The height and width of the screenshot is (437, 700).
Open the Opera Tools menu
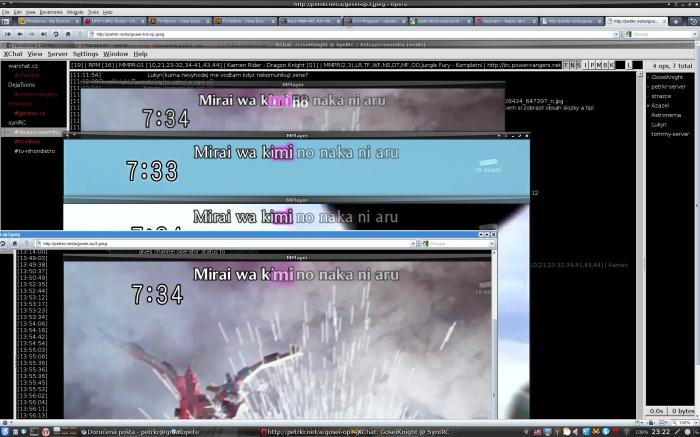(93, 12)
